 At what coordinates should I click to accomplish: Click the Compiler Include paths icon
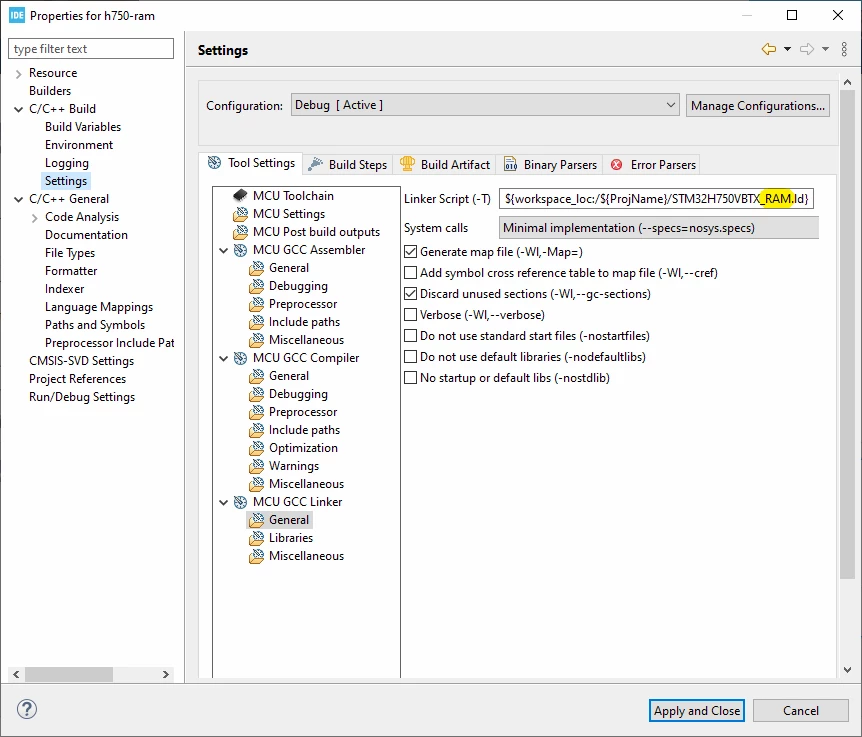pyautogui.click(x=256, y=430)
